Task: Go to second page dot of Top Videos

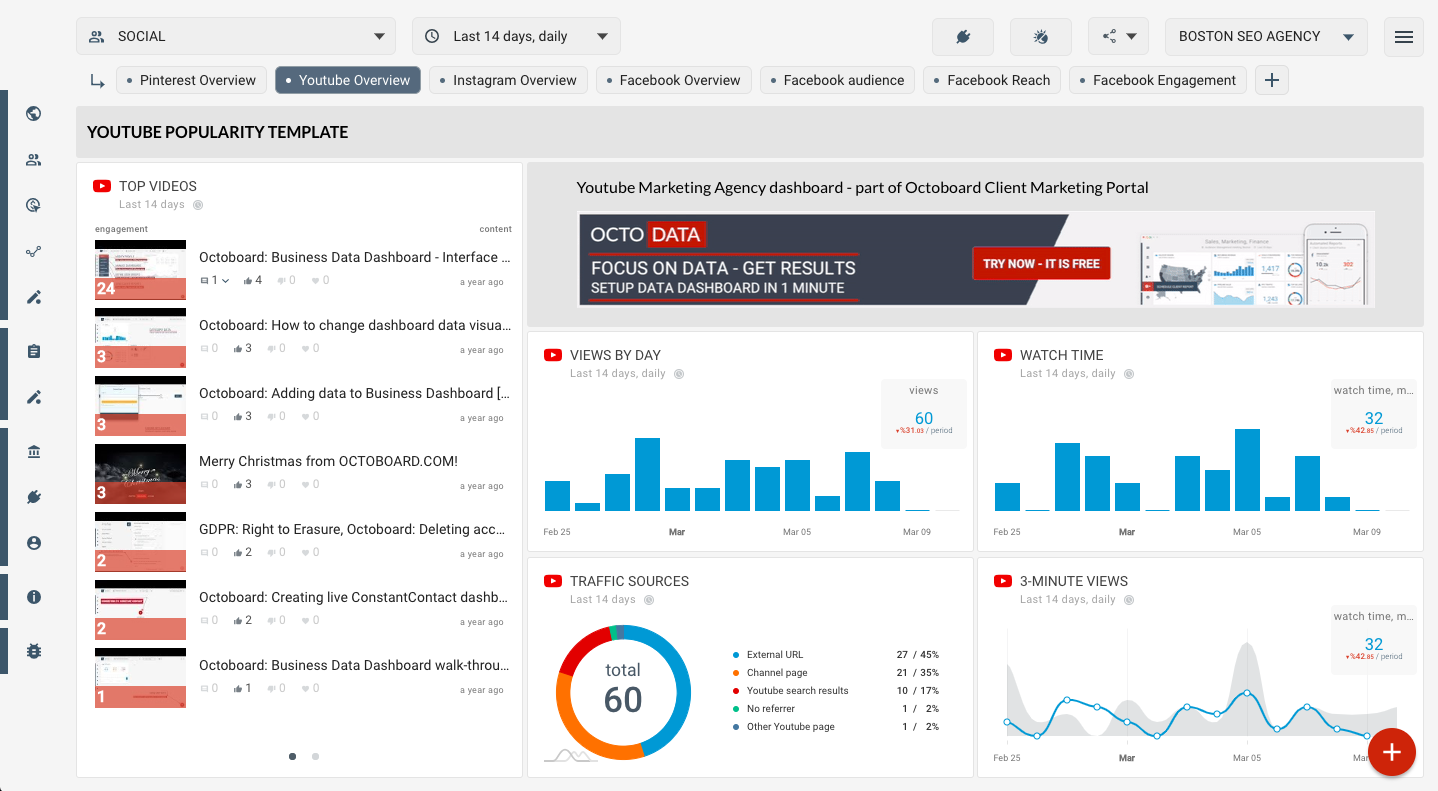Action: tap(316, 757)
